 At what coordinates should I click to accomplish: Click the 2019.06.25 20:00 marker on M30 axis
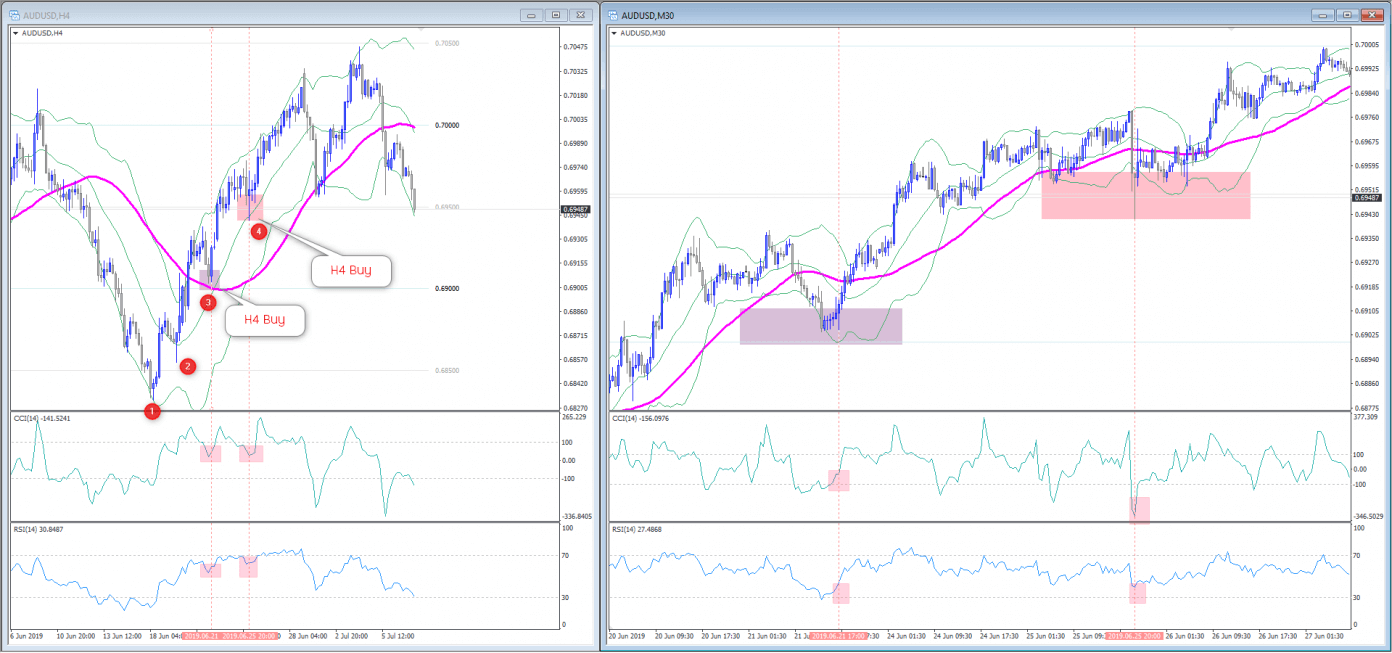pos(1134,636)
